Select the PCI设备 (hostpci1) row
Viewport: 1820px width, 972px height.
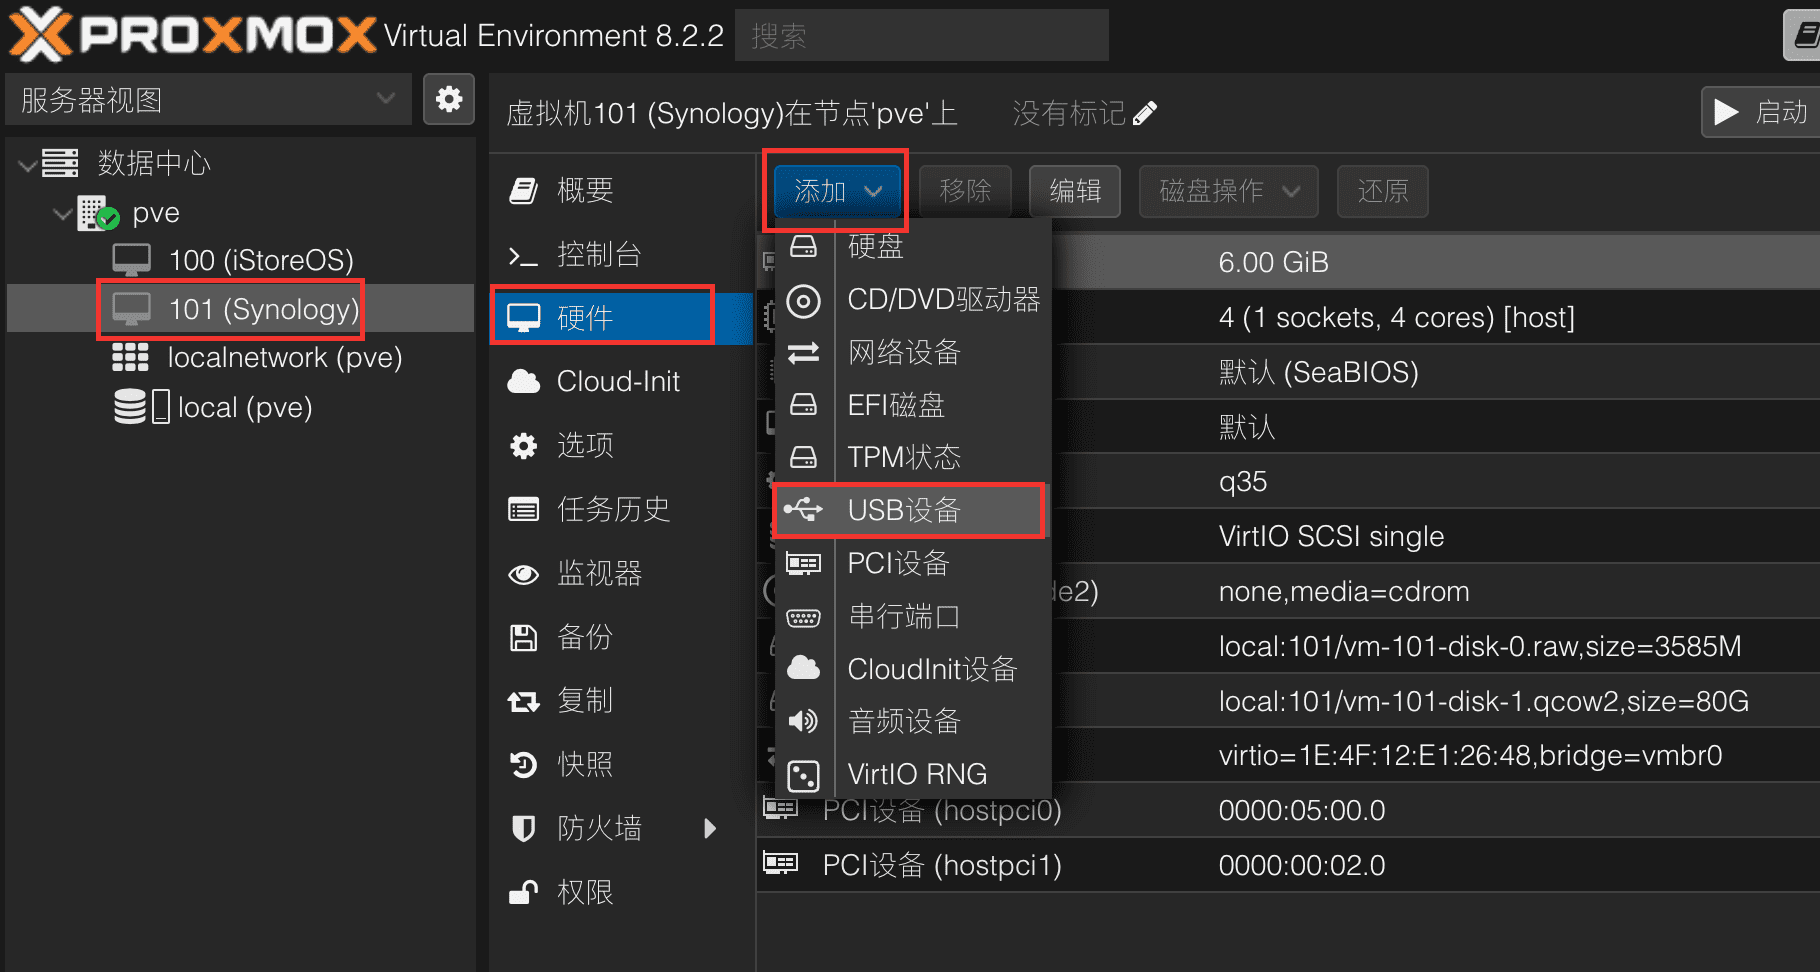pyautogui.click(x=1288, y=865)
